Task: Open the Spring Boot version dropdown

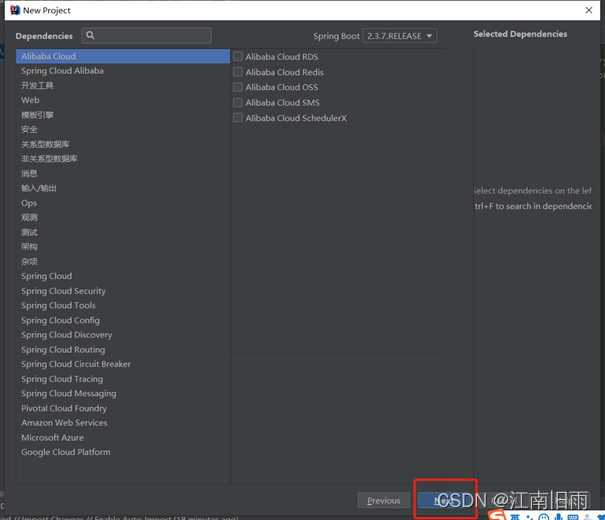Action: pyautogui.click(x=400, y=36)
